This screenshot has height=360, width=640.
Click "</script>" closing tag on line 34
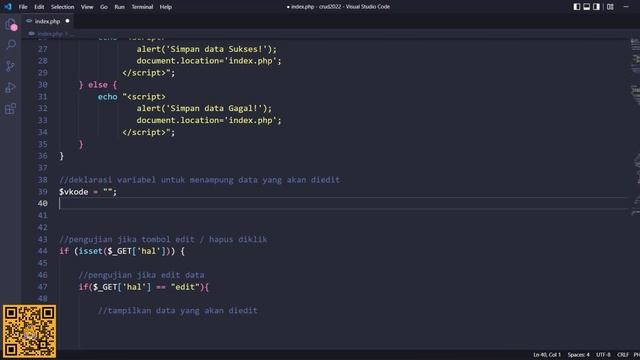(144, 132)
